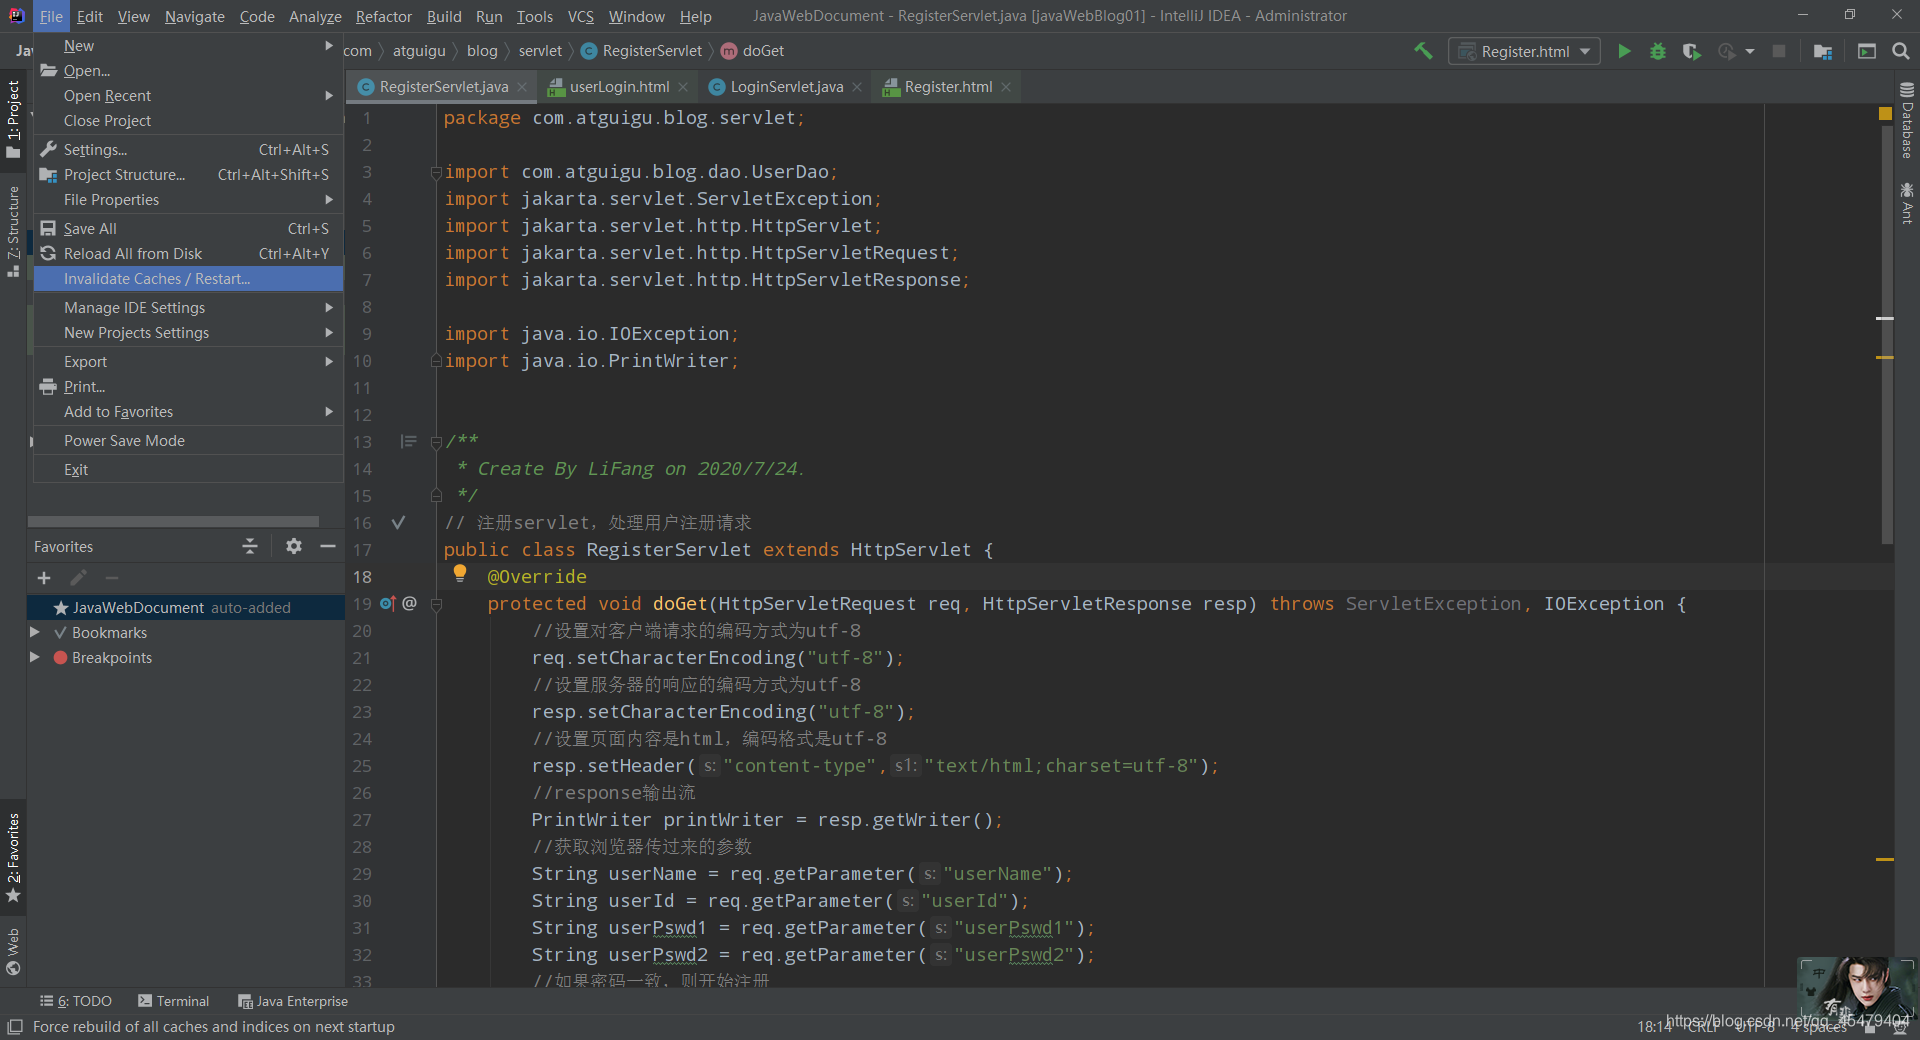This screenshot has height=1040, width=1920.
Task: Start debugging with the bug icon
Action: point(1658,51)
